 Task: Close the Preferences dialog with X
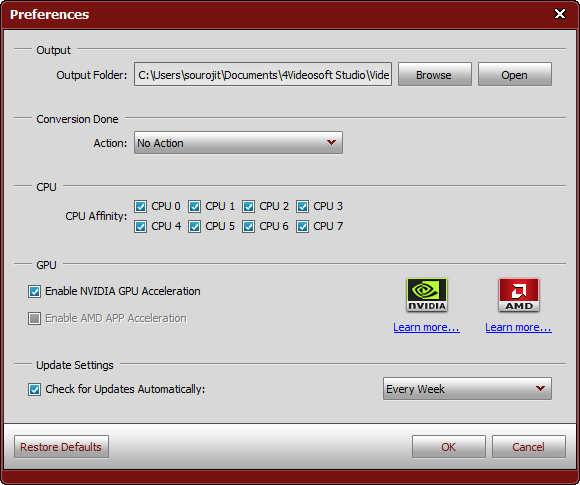(x=560, y=14)
